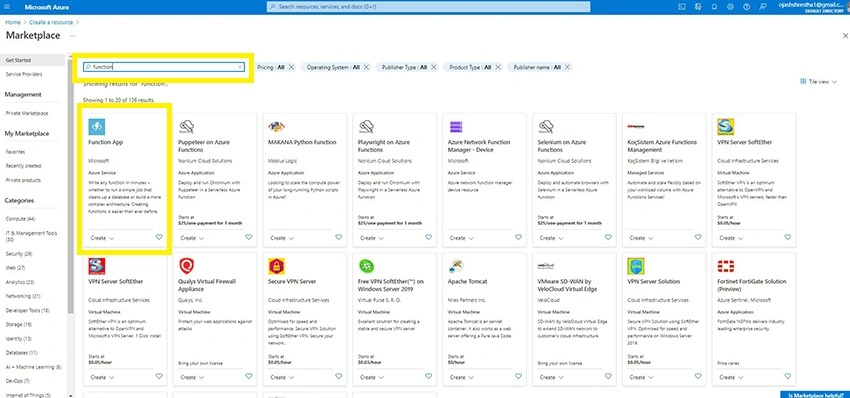850x398 pixels.
Task: Open the Function App icon tile
Action: 96,127
